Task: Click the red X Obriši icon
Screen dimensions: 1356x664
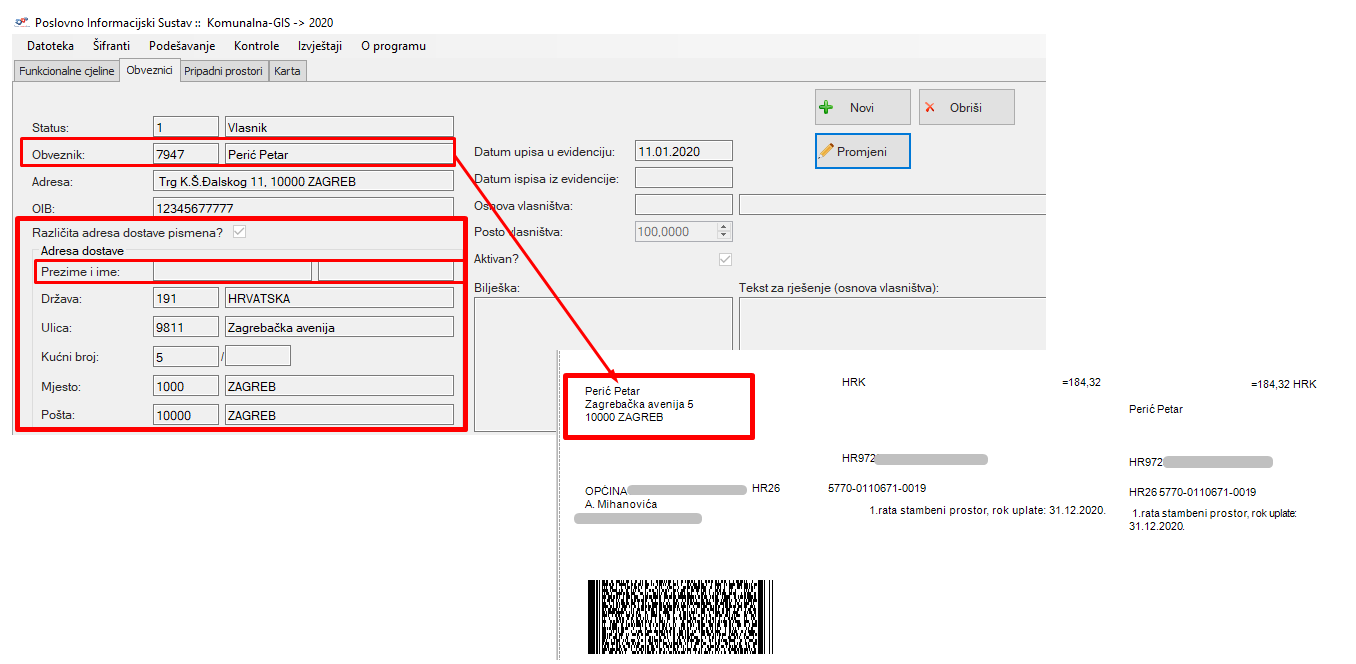Action: click(x=930, y=108)
